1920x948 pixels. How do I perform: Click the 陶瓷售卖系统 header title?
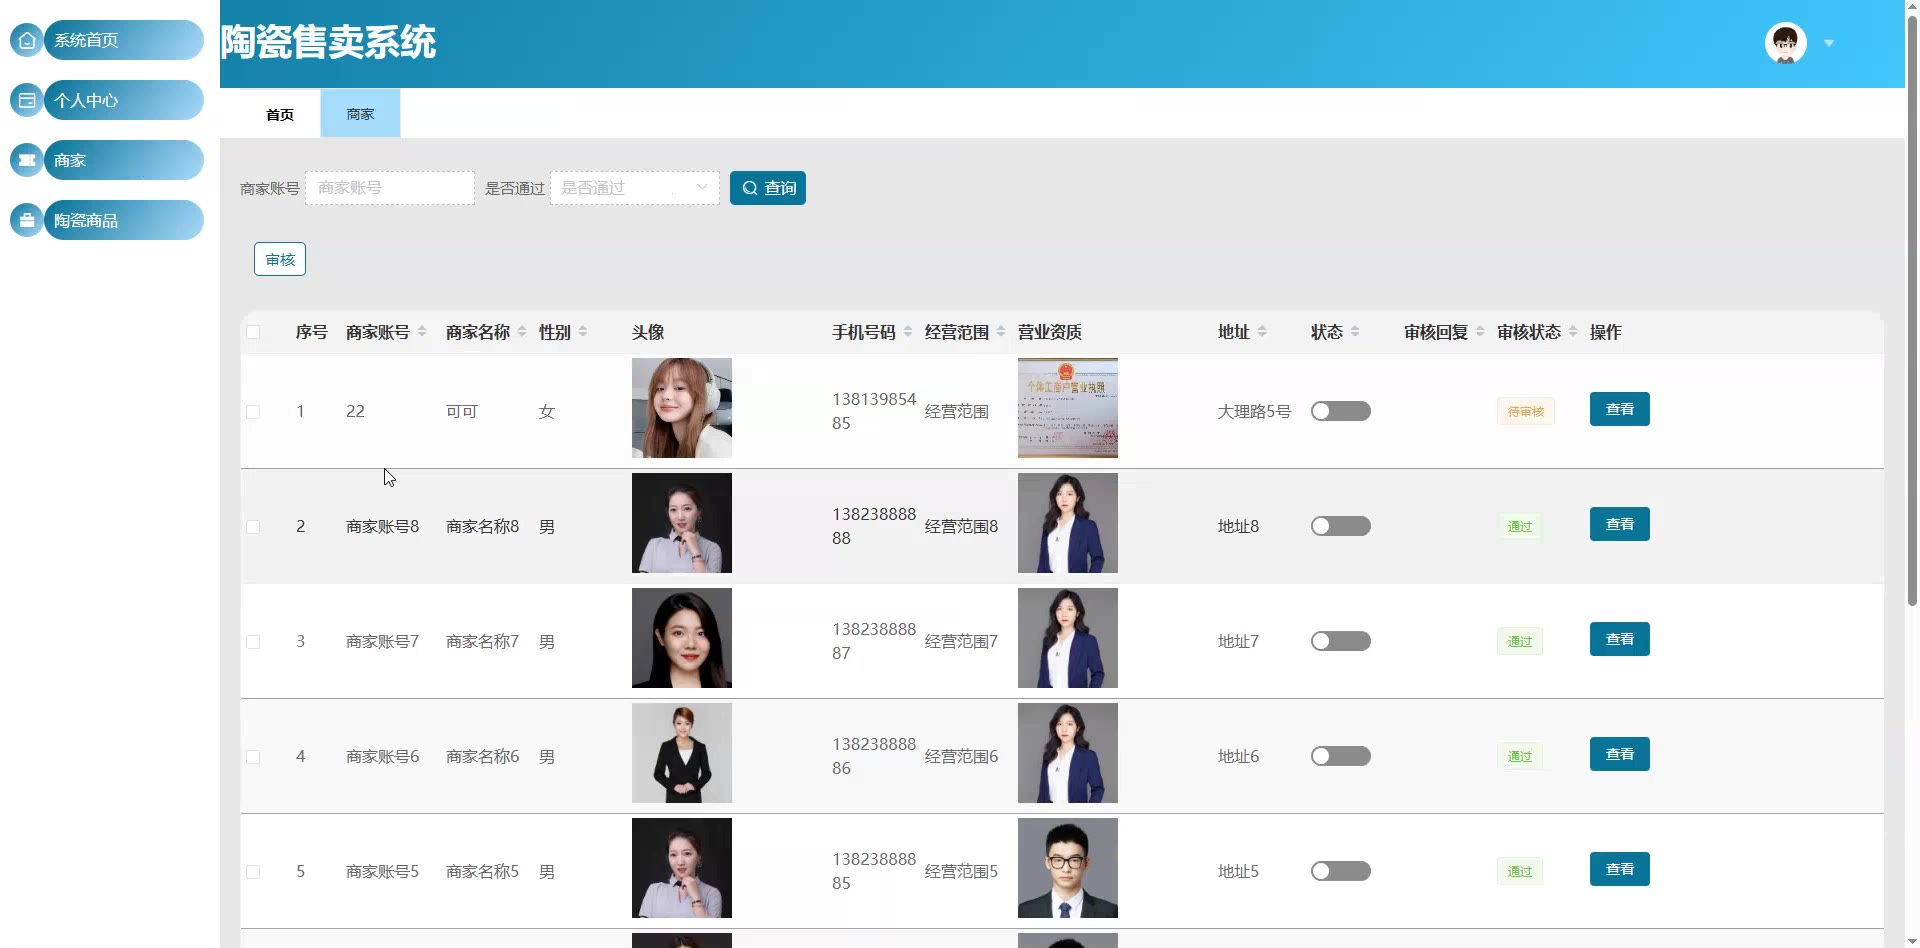(x=328, y=42)
